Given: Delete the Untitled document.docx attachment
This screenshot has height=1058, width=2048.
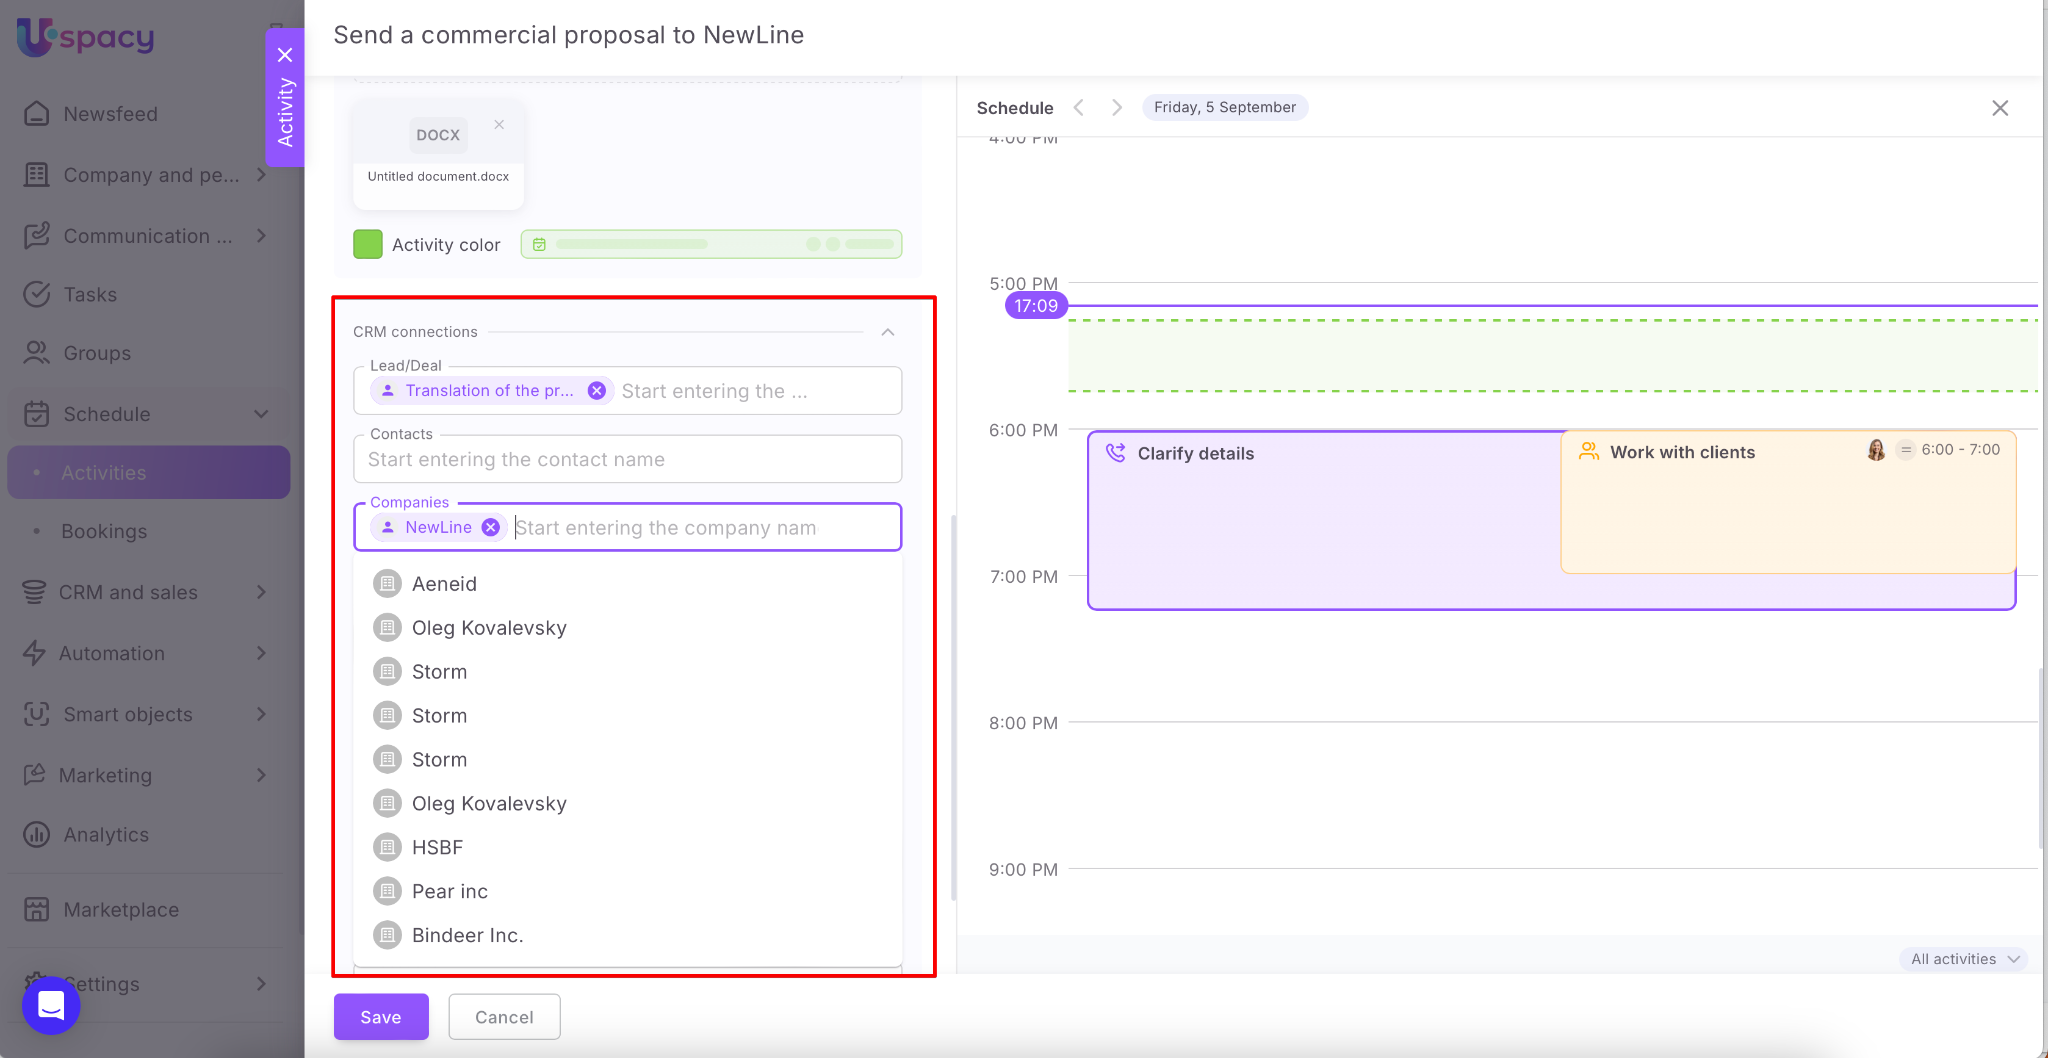Looking at the screenshot, I should click(x=499, y=125).
